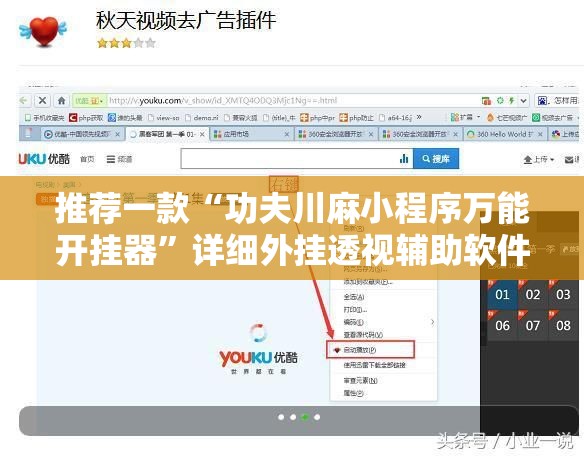
Task: Expand the 编码(E) submenu arrow
Action: (432, 322)
